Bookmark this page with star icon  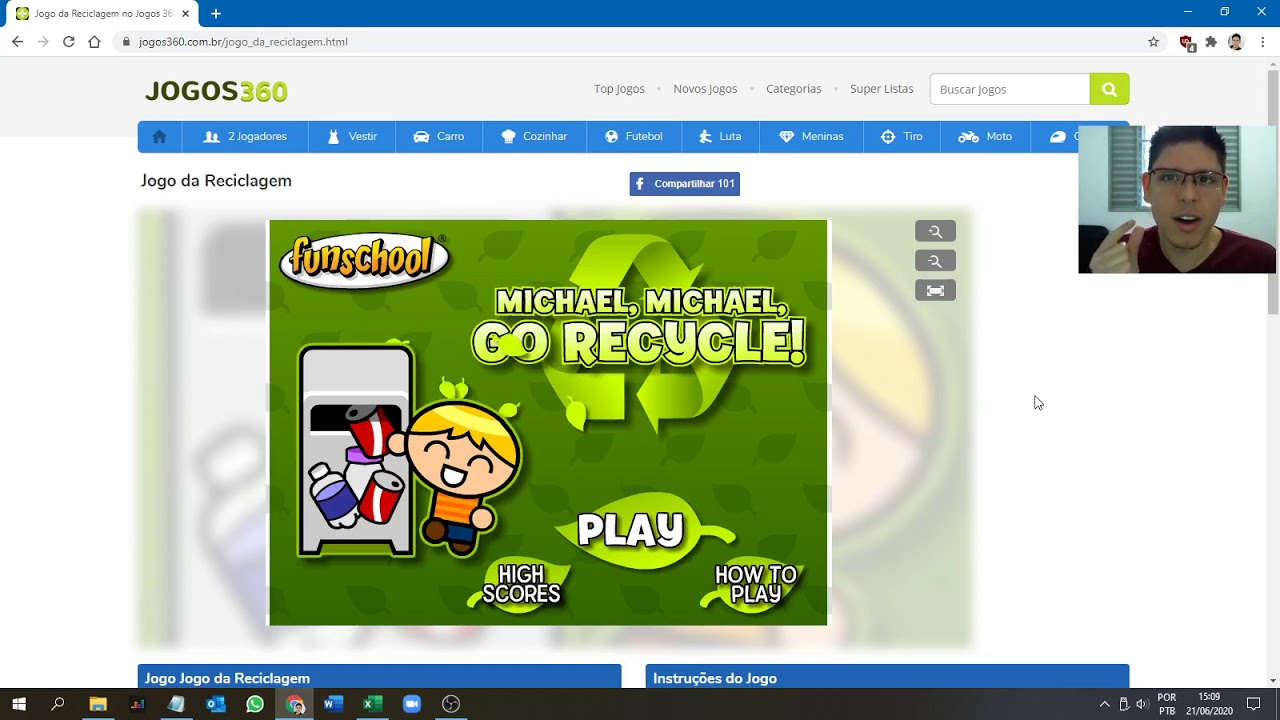[x=1153, y=42]
